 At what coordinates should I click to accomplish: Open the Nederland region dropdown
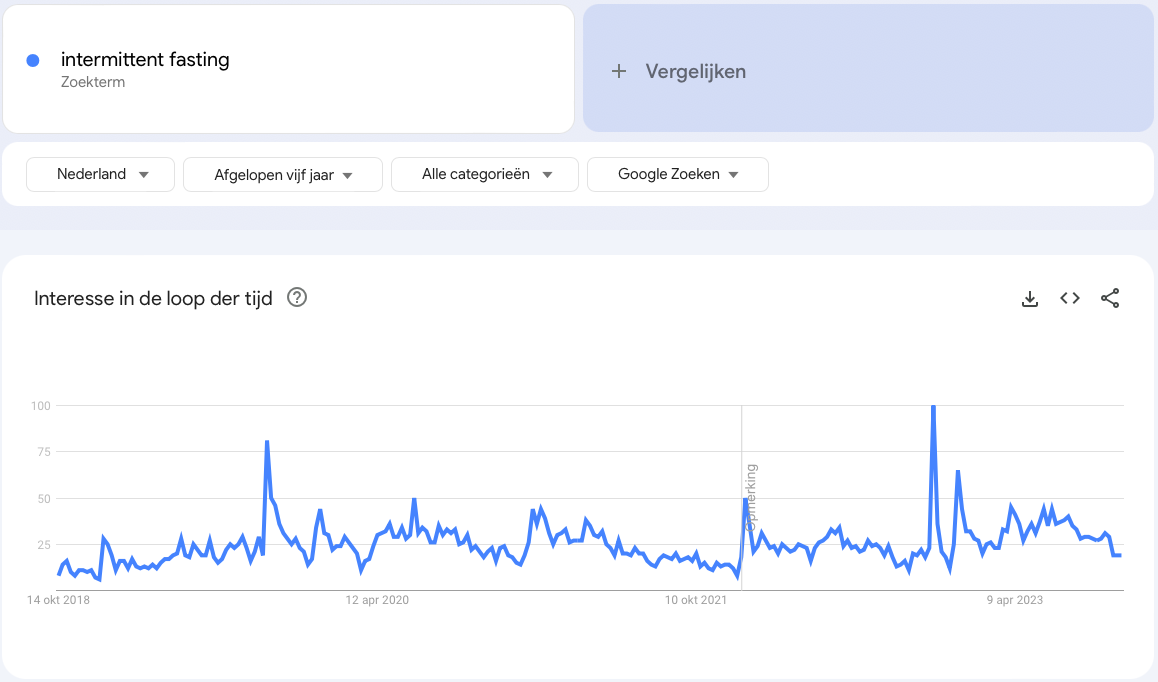[x=100, y=174]
